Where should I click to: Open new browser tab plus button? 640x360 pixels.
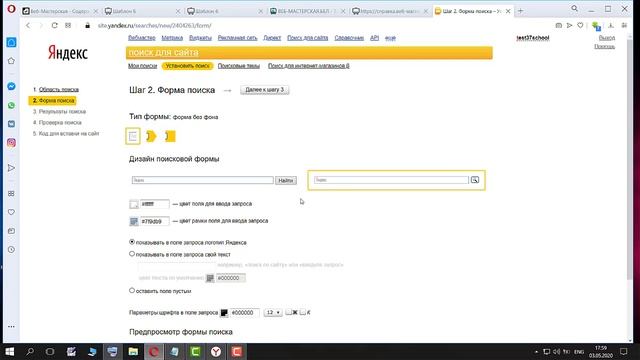520,11
